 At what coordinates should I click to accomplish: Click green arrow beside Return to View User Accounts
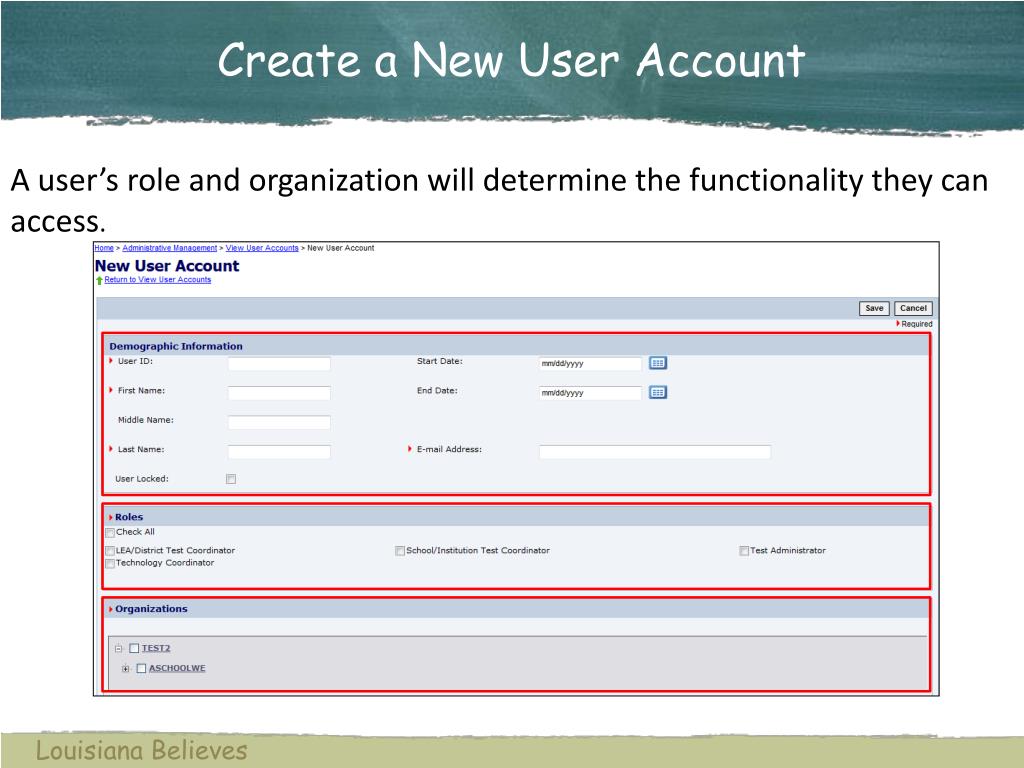coord(99,281)
